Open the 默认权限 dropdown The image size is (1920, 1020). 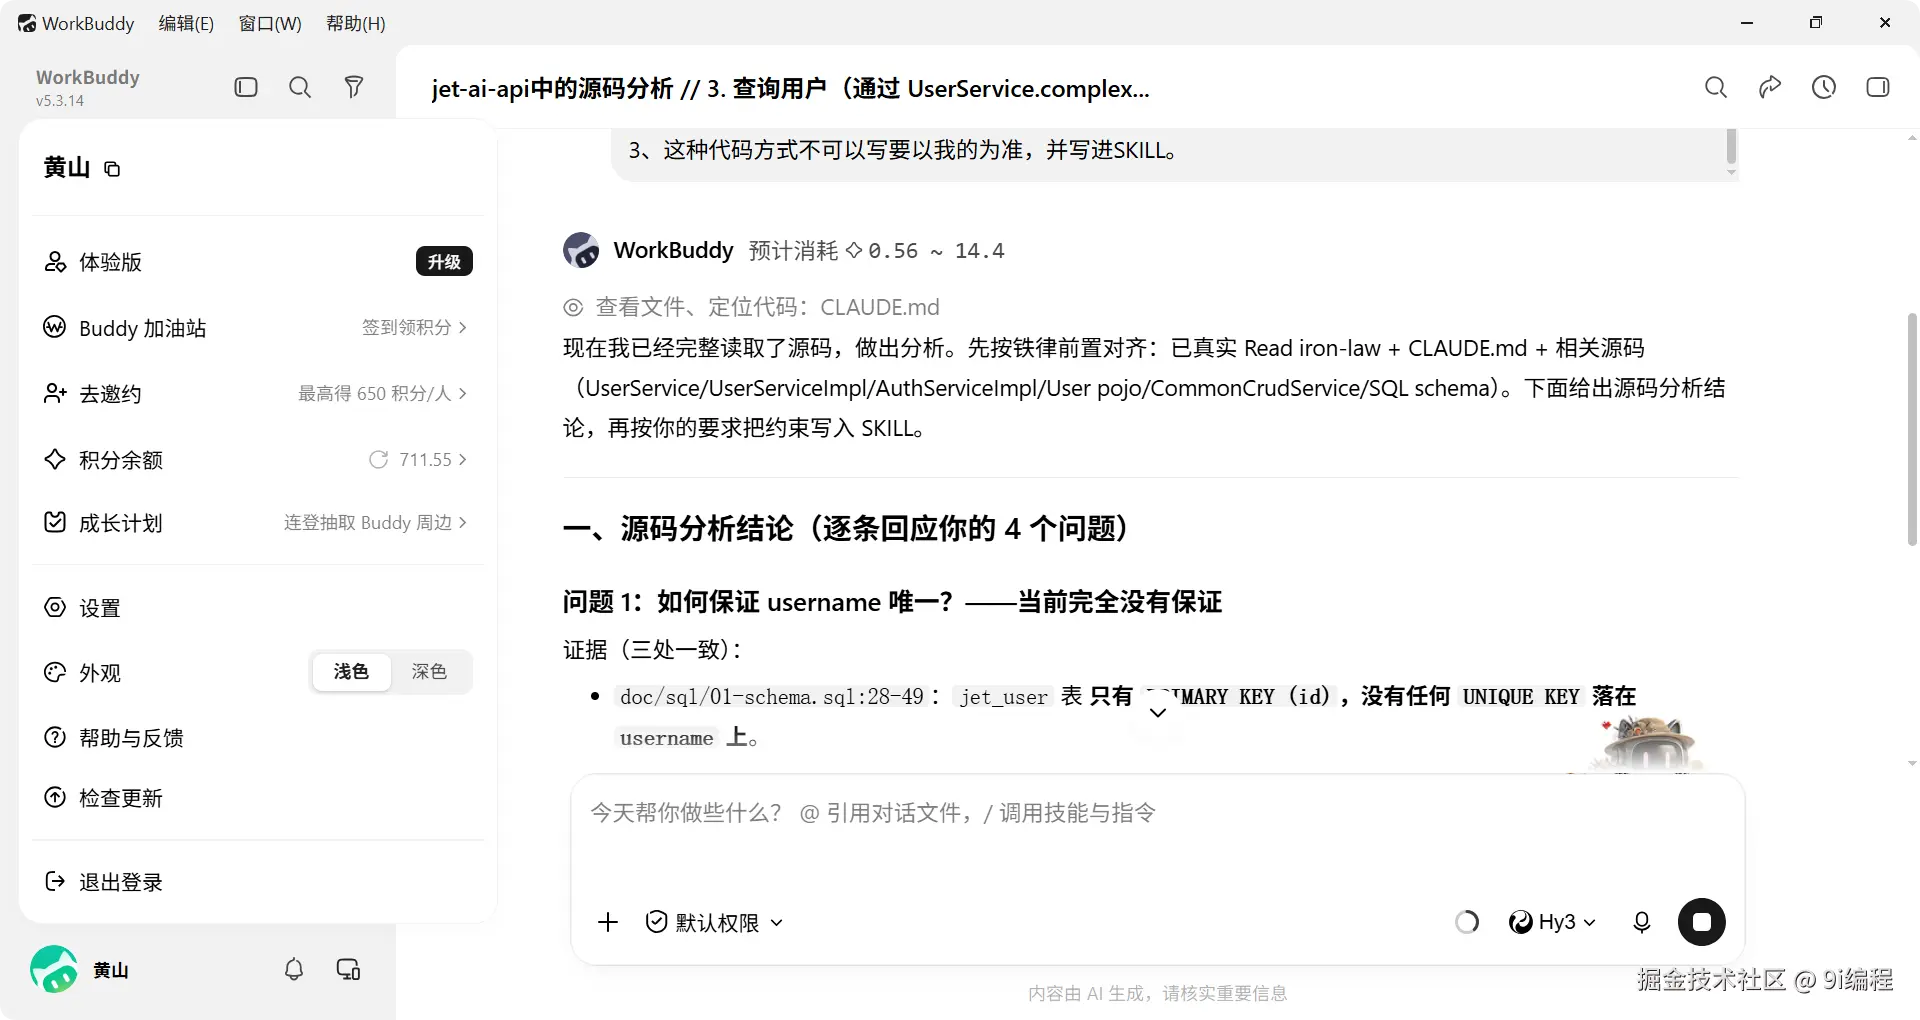click(714, 922)
